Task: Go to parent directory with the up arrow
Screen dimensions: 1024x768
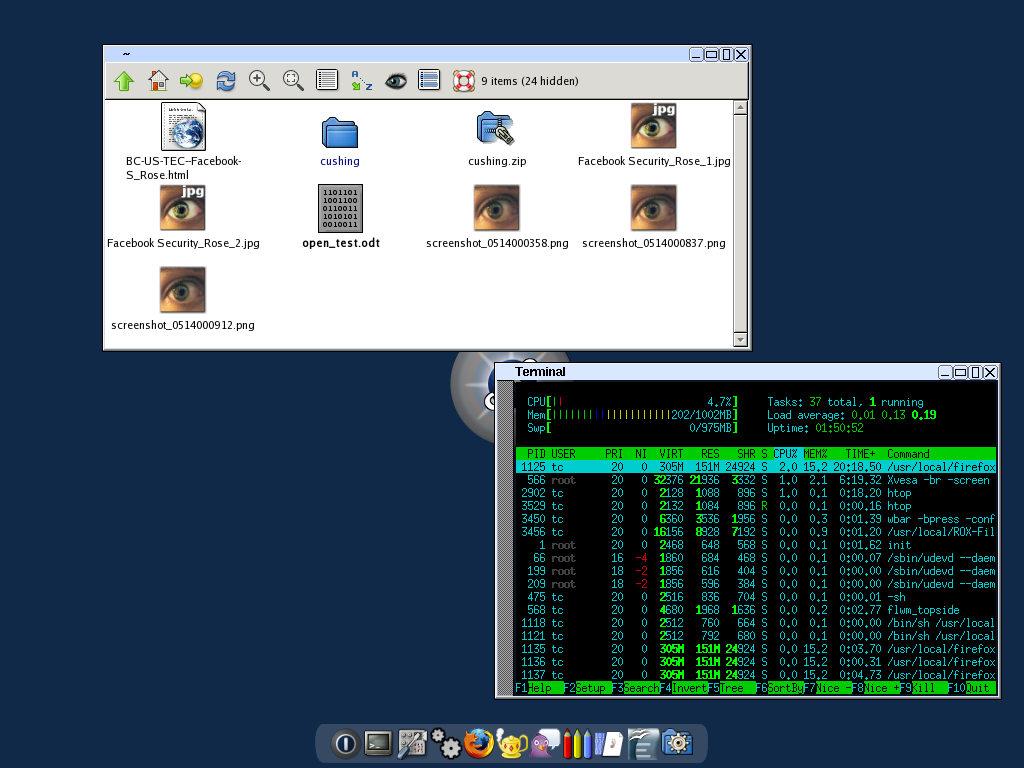Action: coord(124,81)
